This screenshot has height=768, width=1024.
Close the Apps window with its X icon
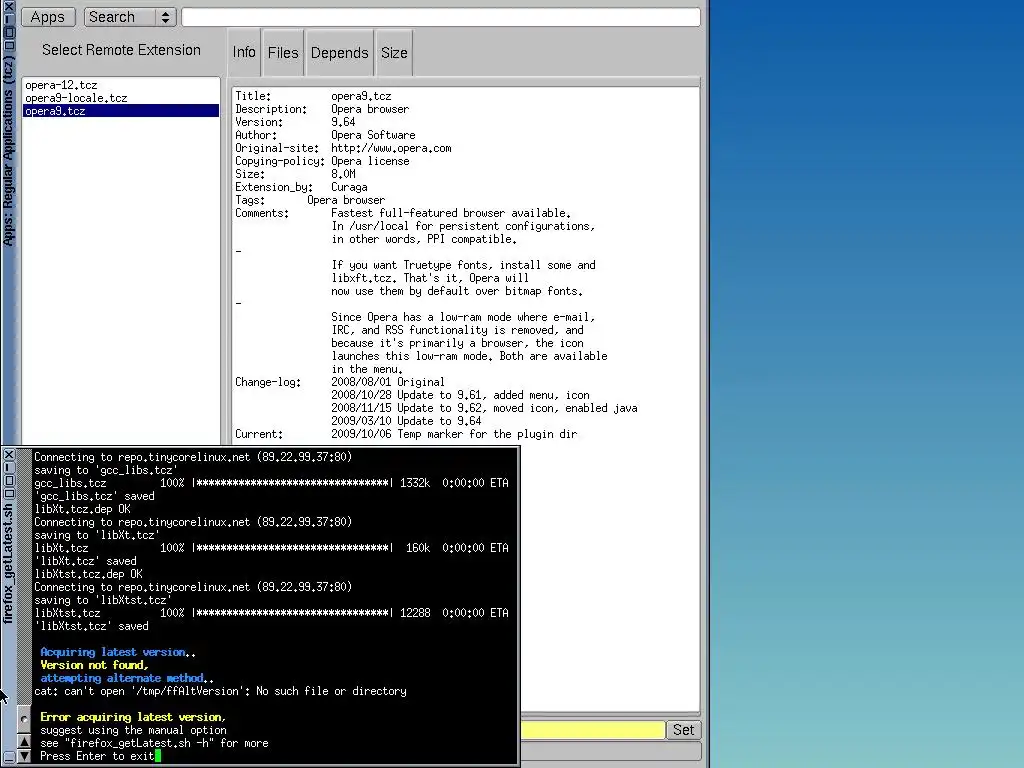click(8, 7)
